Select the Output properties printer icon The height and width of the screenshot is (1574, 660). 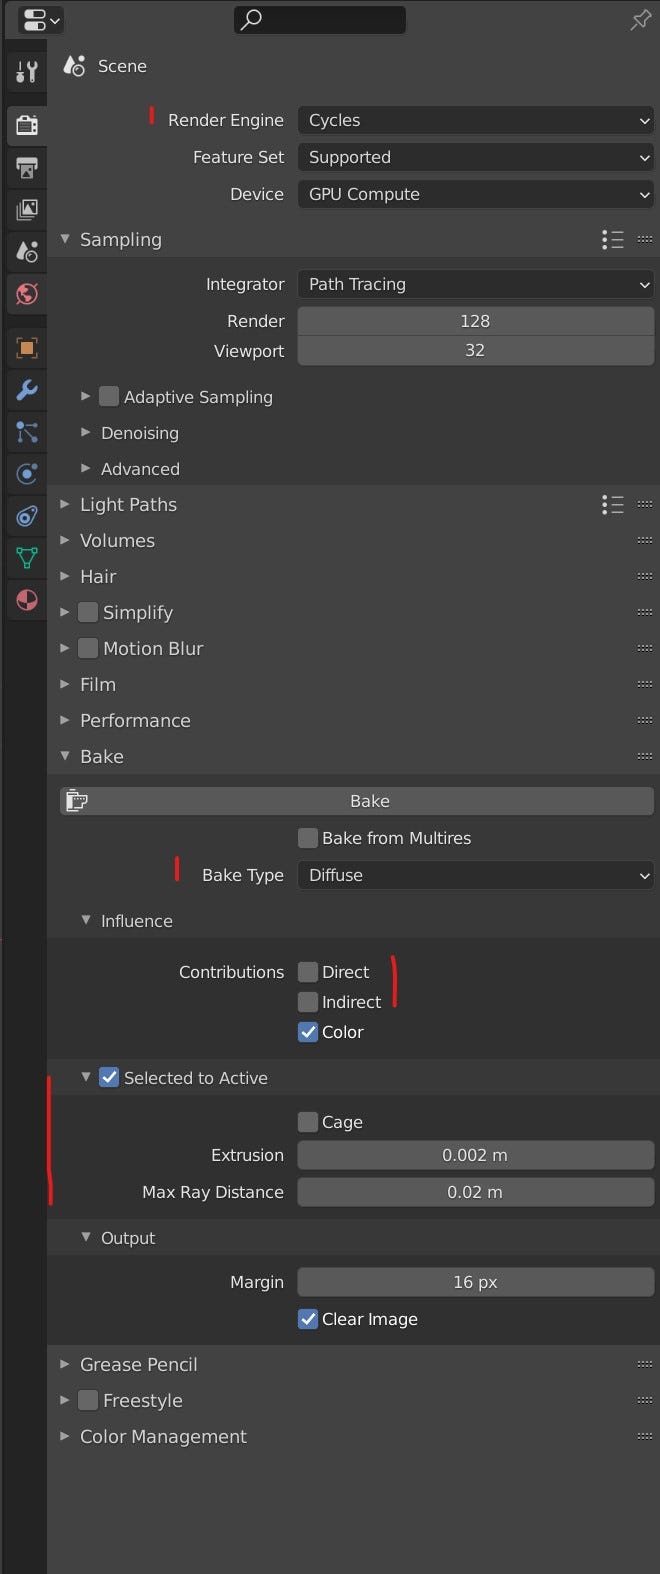pos(26,168)
